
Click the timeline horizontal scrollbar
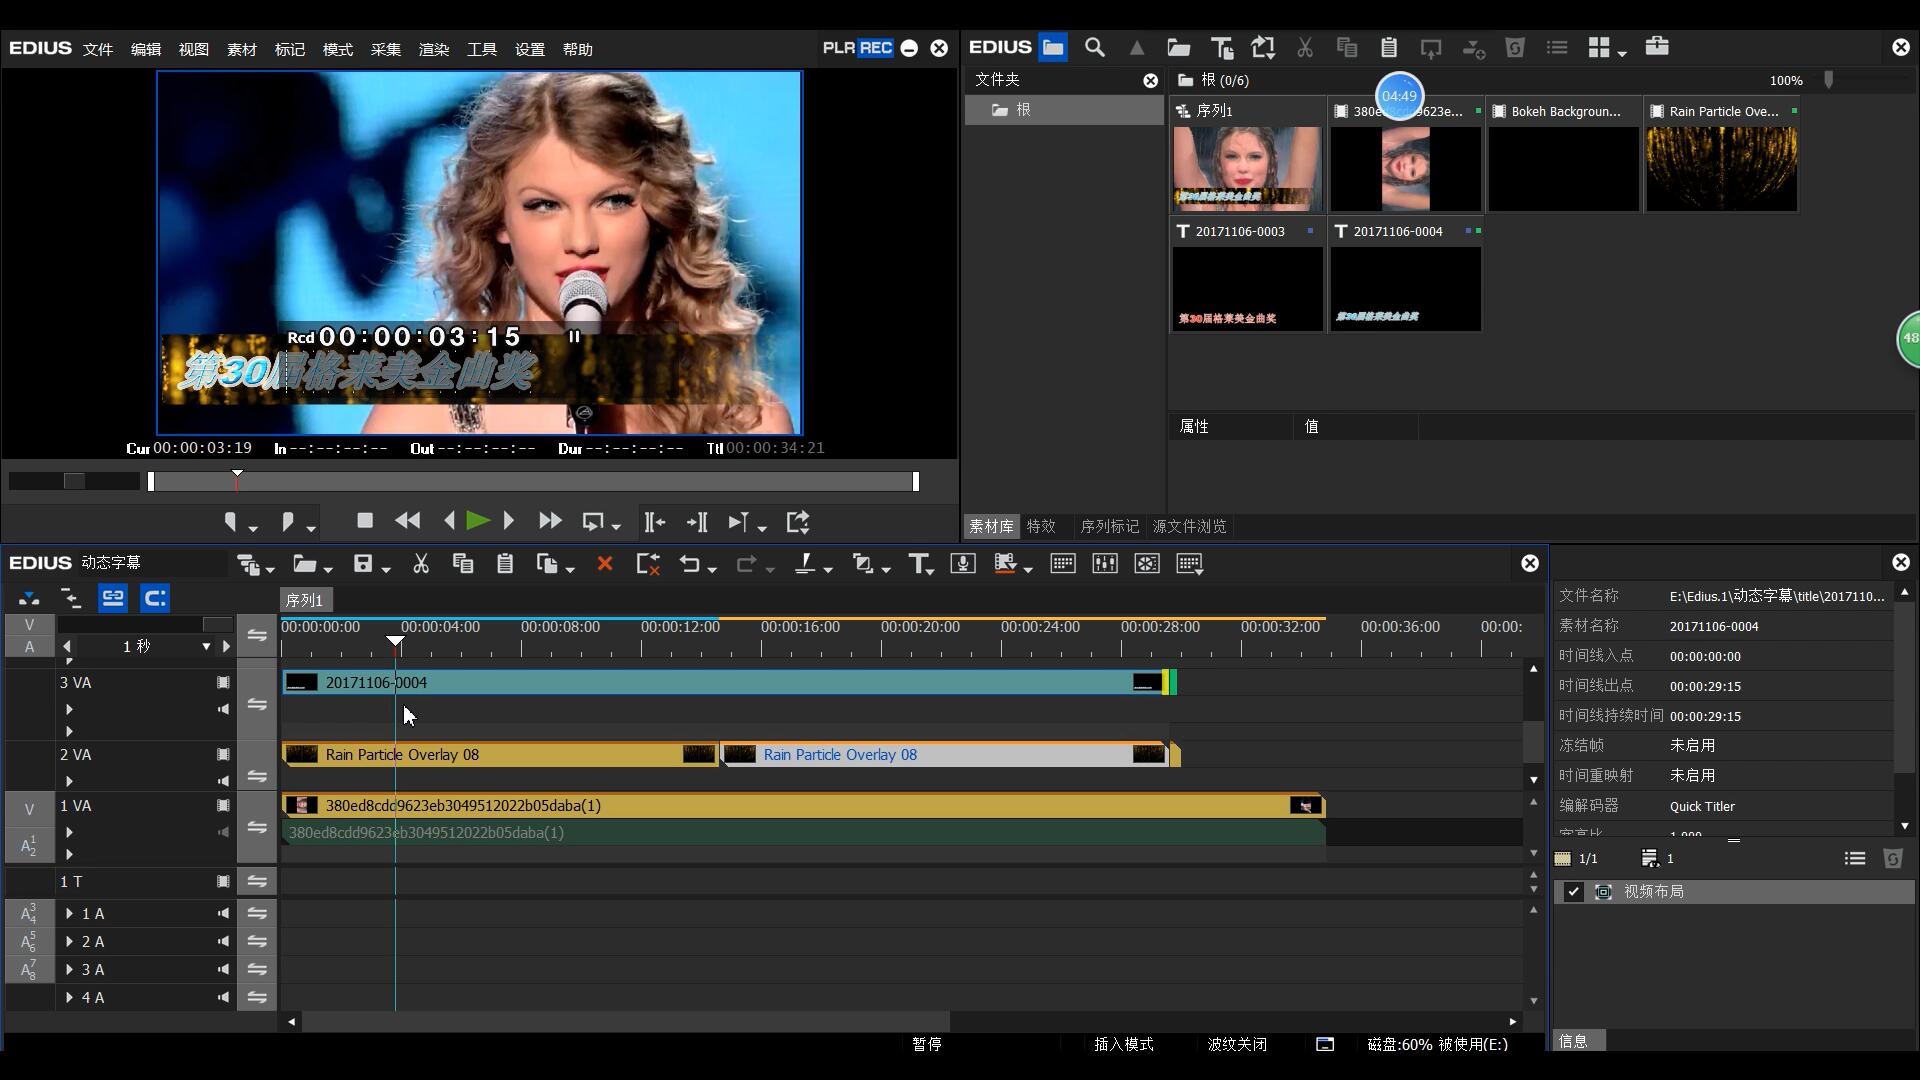[x=626, y=1022]
